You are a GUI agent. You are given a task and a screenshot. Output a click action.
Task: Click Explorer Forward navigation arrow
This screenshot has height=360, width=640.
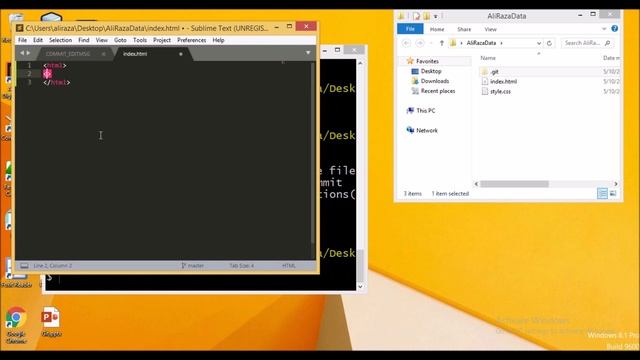(420, 43)
